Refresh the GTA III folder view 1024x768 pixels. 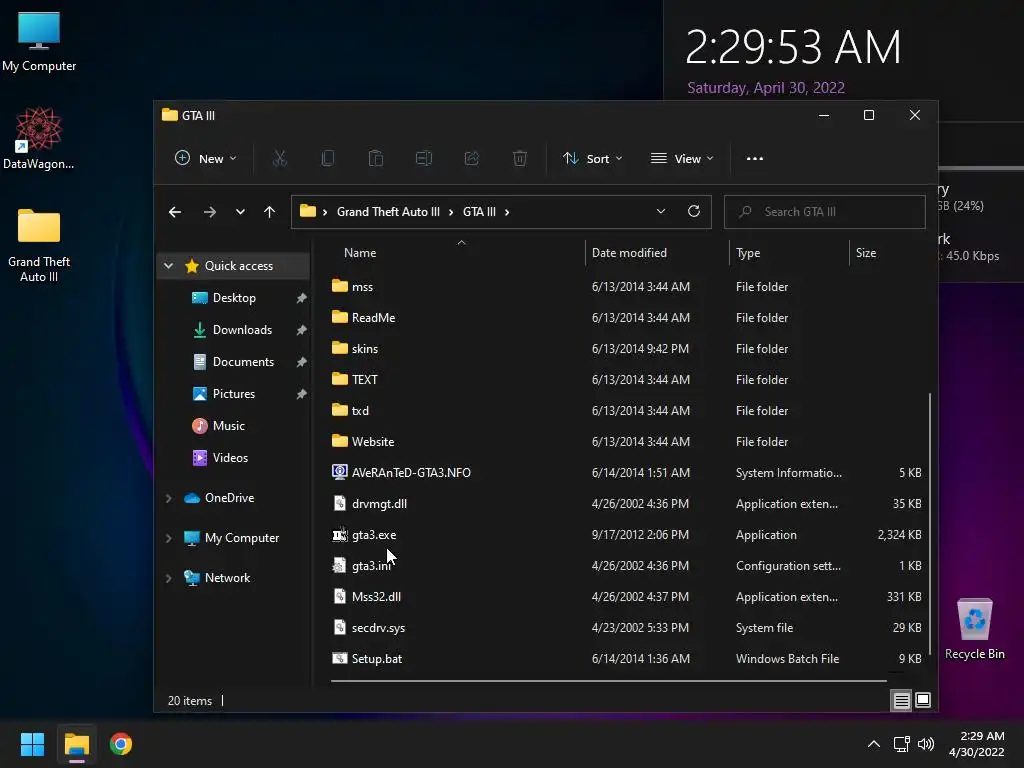694,211
